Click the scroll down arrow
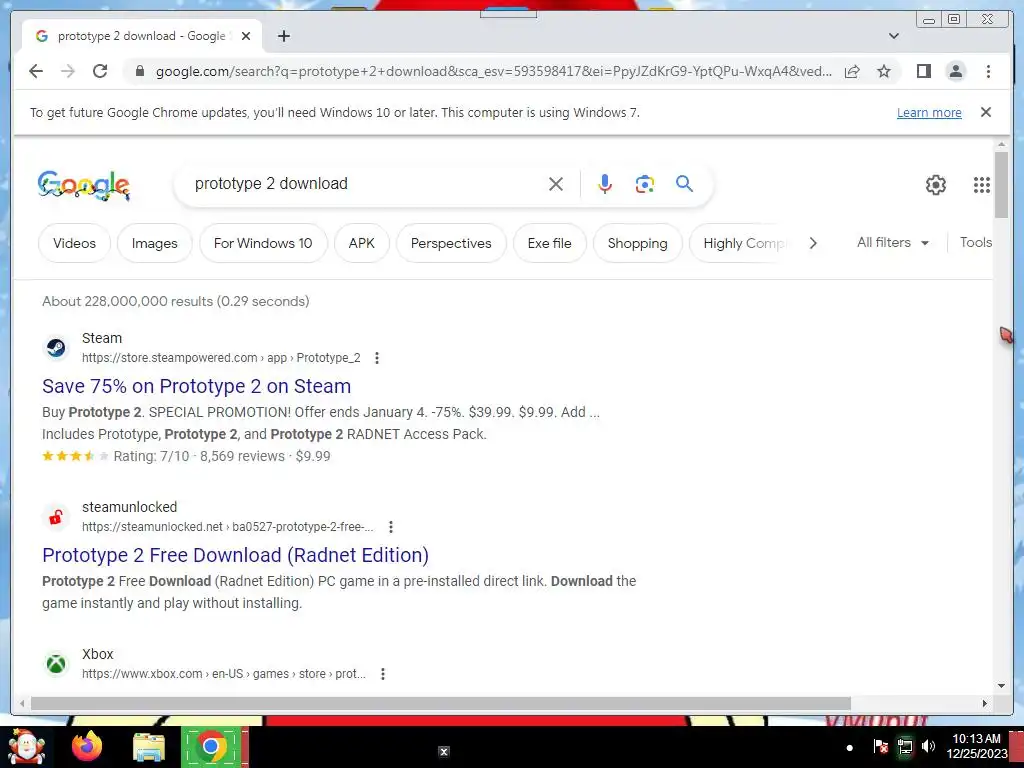 click(x=1001, y=686)
